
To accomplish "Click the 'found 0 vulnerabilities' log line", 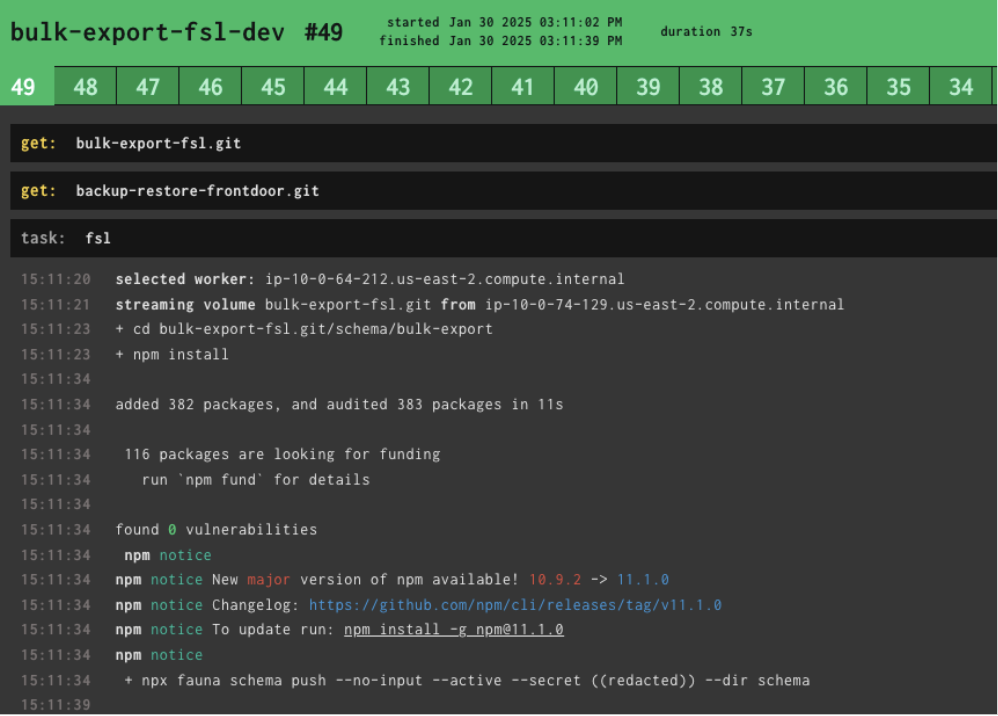I will pyautogui.click(x=216, y=530).
